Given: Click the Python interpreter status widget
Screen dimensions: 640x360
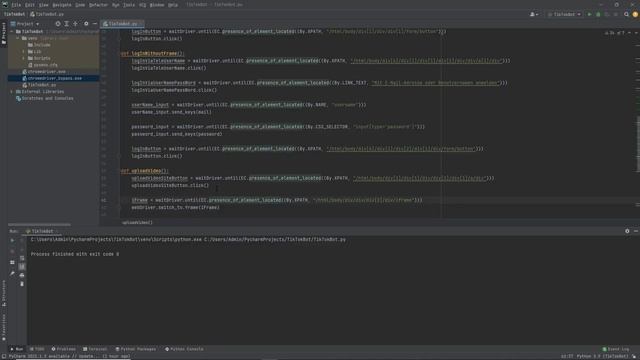Looking at the screenshot, I should 602,356.
